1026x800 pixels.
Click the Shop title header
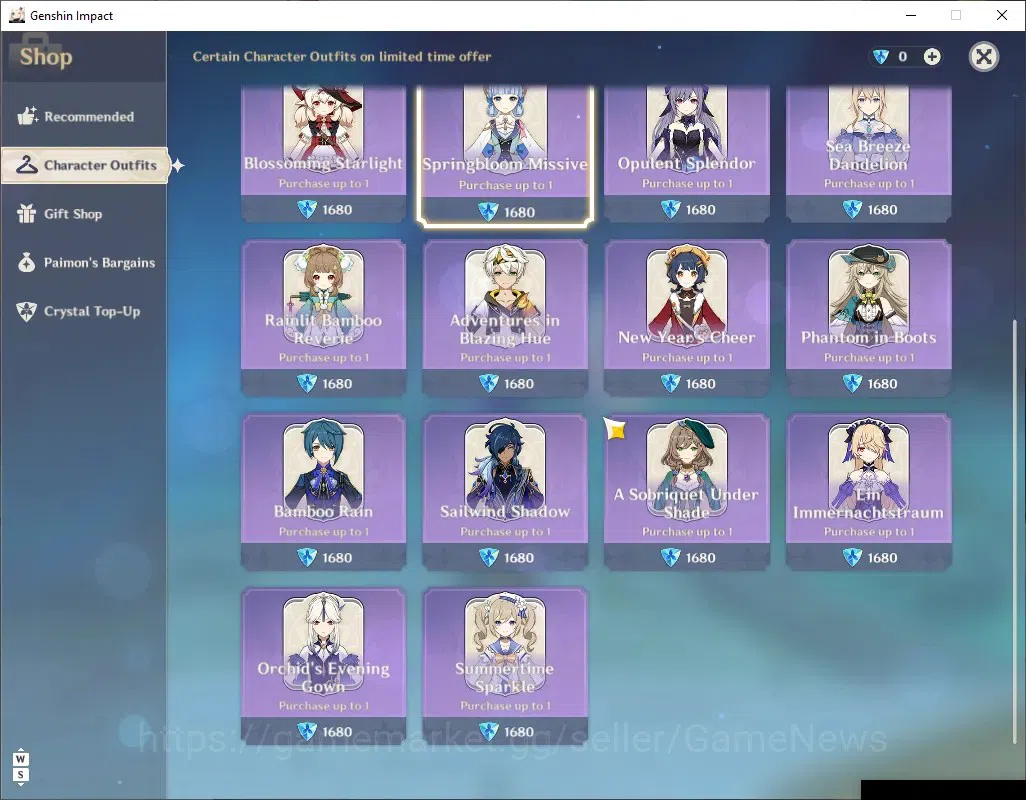pos(46,57)
